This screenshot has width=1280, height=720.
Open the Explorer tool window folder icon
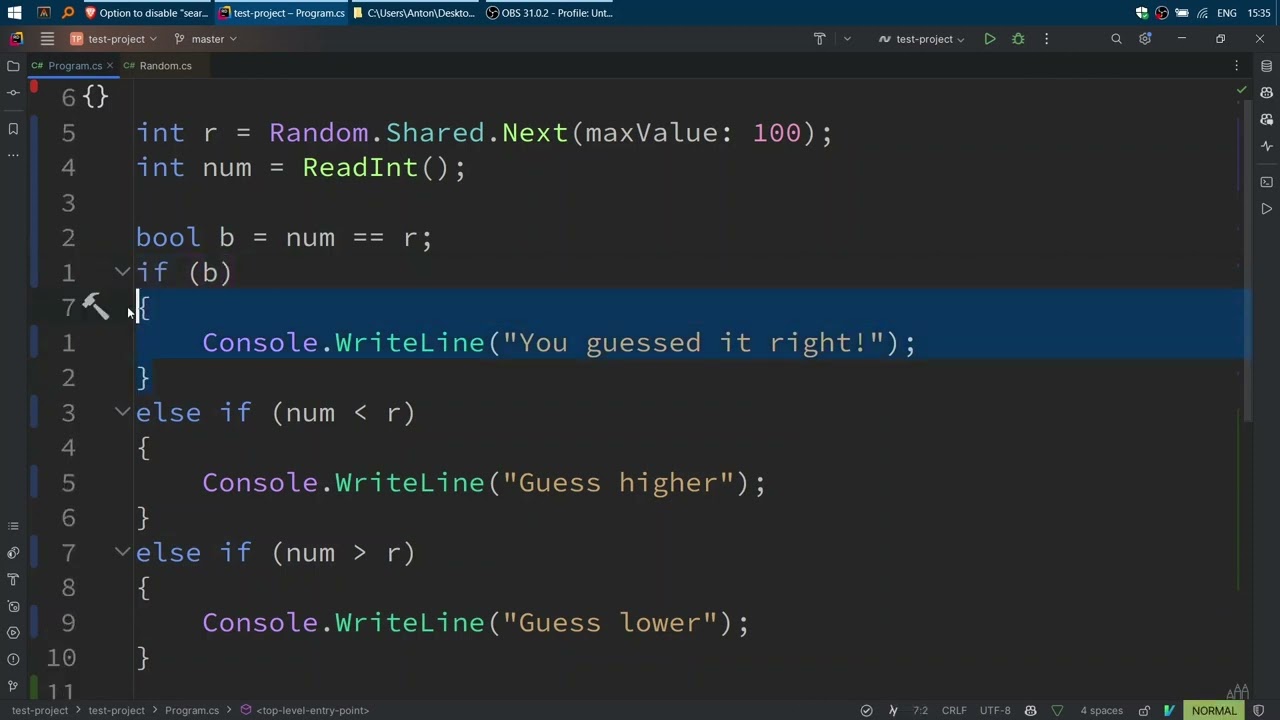point(13,66)
